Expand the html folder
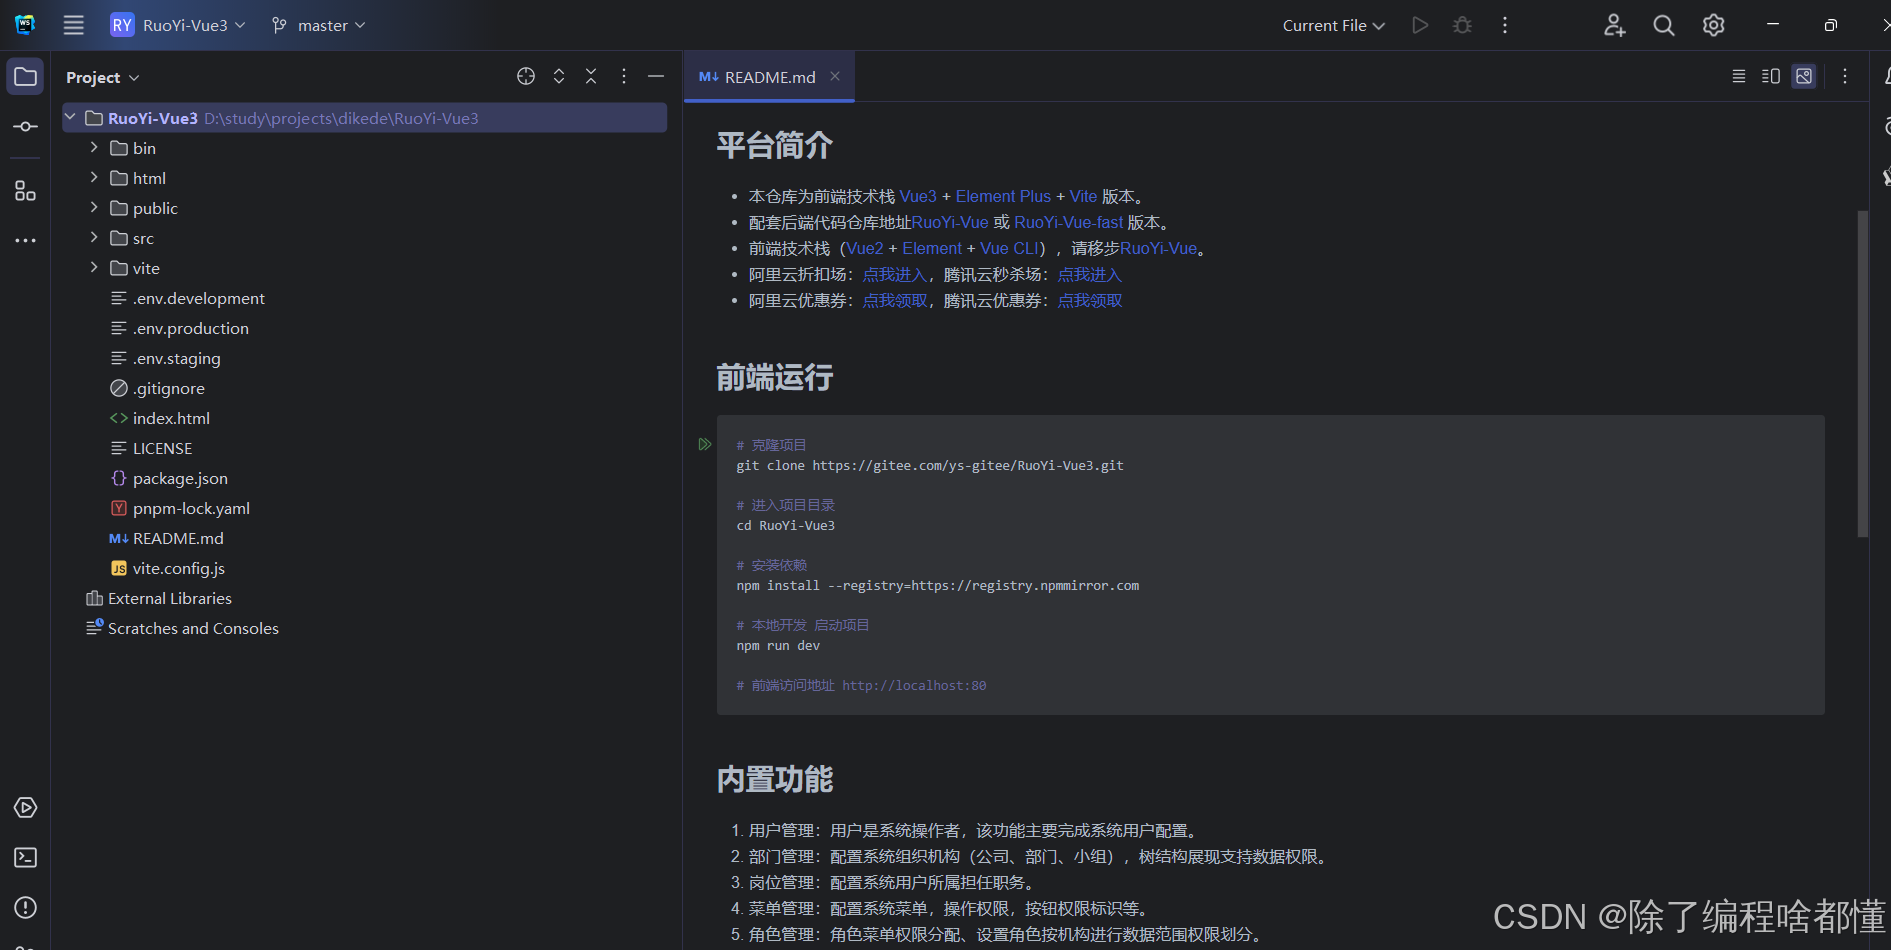 coord(94,178)
